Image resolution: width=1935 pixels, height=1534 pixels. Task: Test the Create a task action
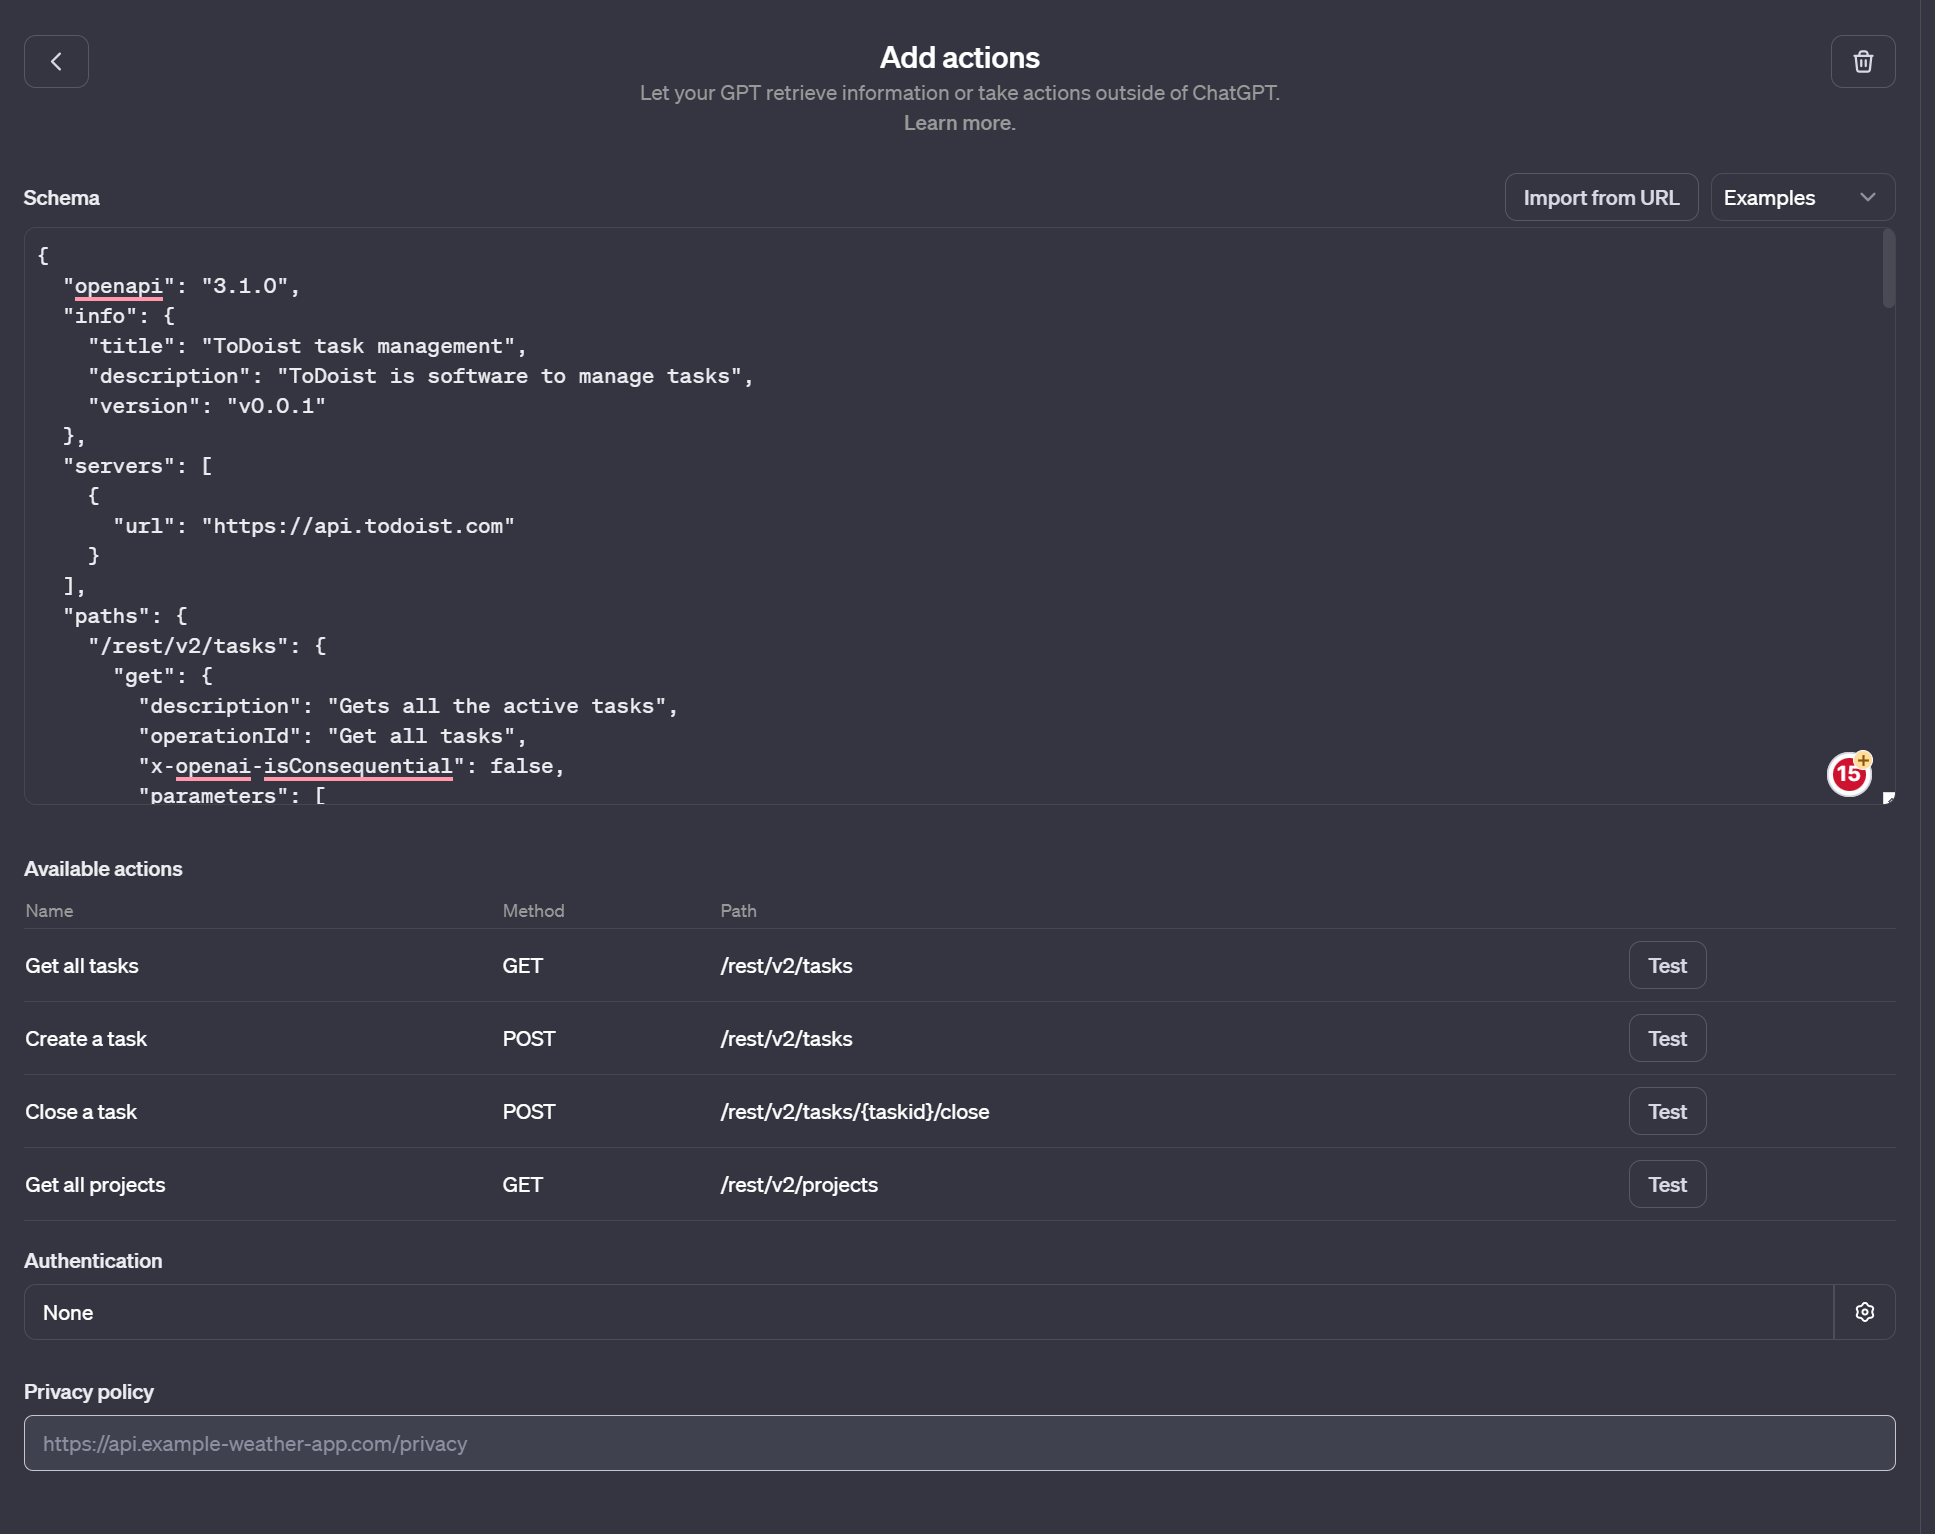1666,1038
